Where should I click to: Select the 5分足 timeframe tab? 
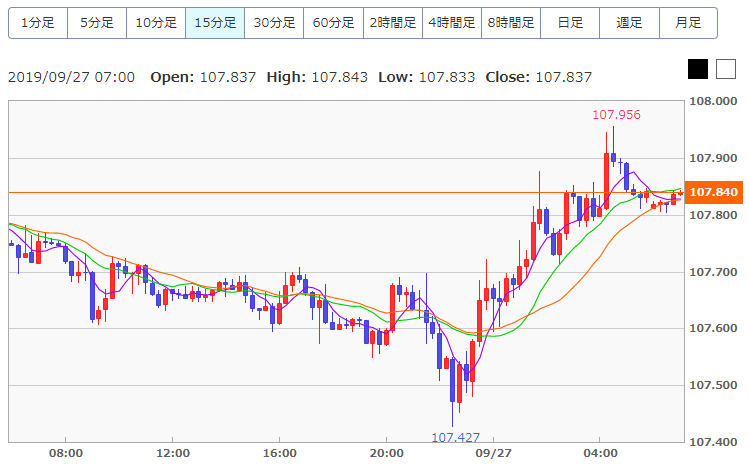pos(97,22)
